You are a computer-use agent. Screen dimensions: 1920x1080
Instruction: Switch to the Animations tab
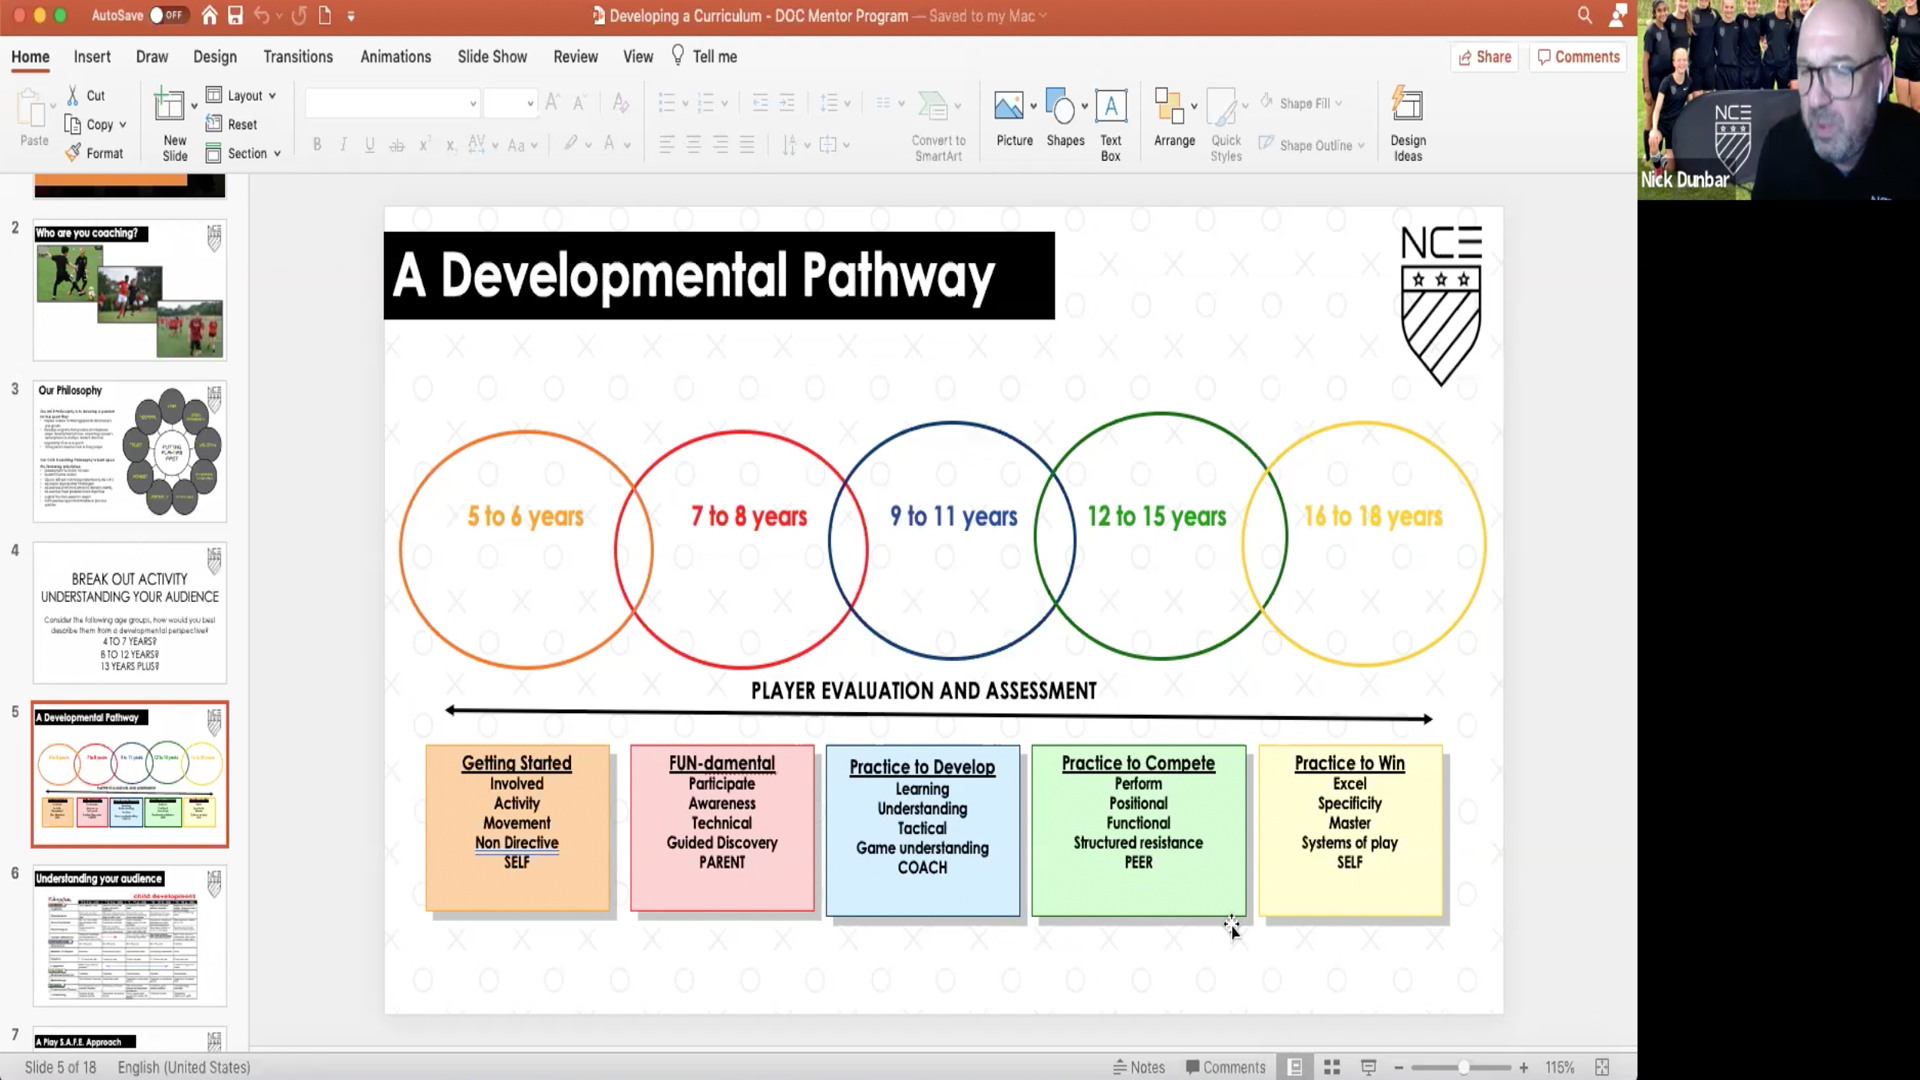(x=396, y=57)
